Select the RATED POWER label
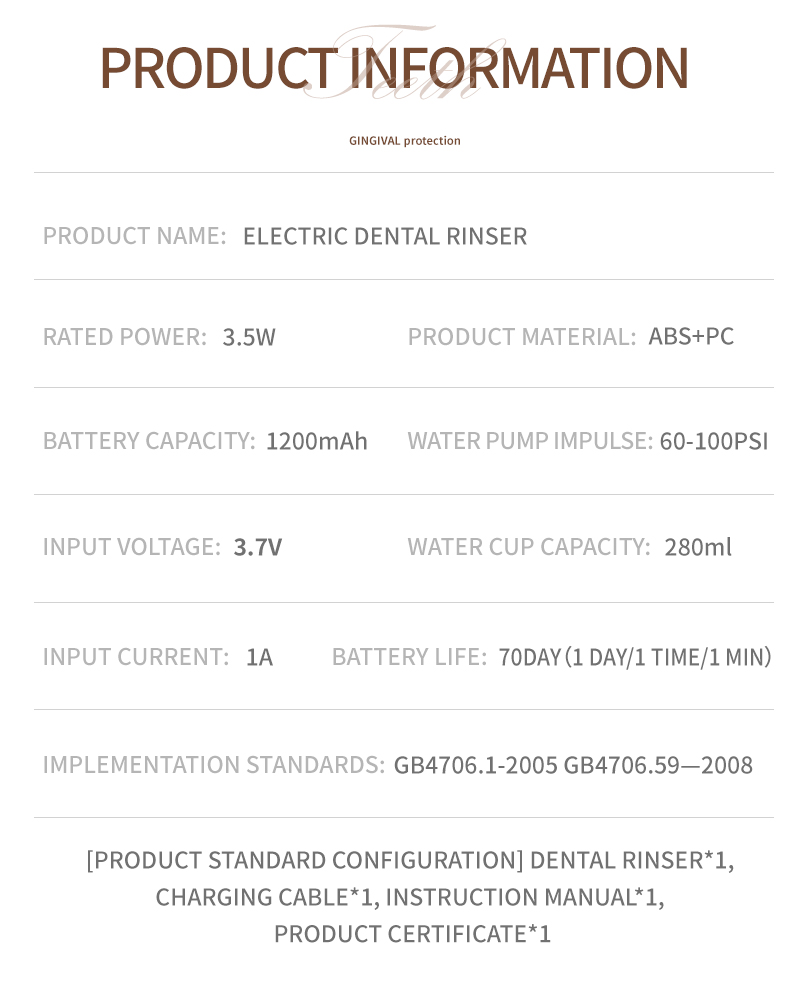This screenshot has width=790, height=983. coord(124,337)
